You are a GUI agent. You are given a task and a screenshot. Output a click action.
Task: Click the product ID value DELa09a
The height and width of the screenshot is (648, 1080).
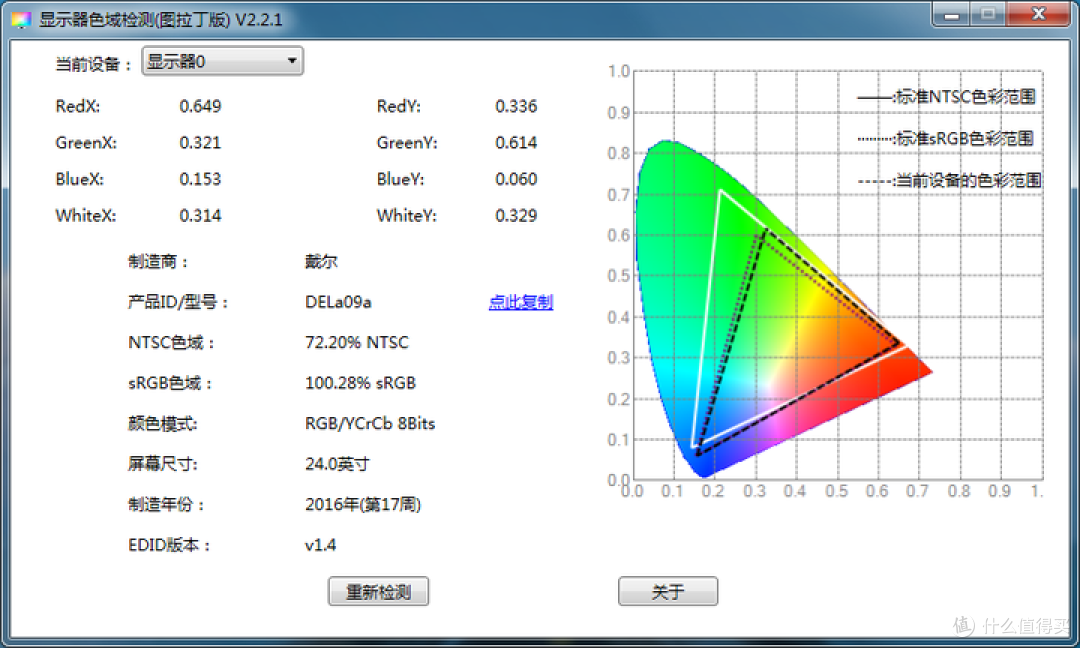click(338, 302)
